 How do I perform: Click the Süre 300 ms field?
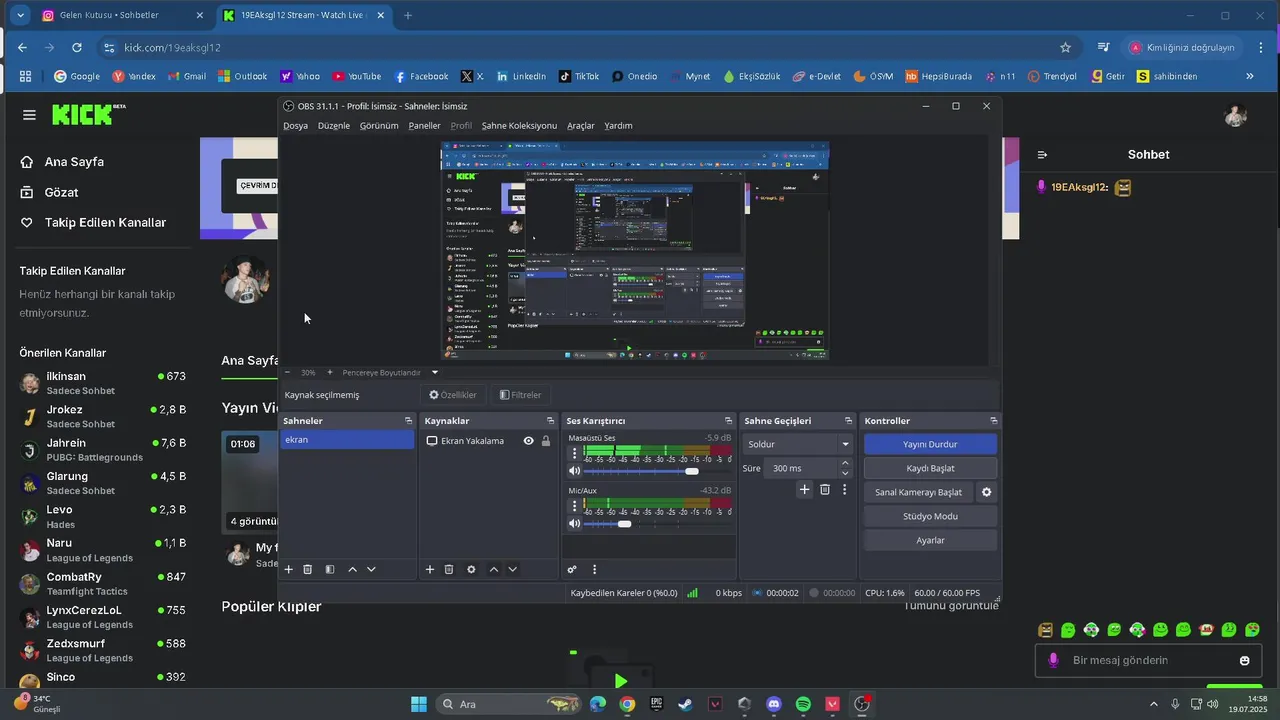coord(801,468)
